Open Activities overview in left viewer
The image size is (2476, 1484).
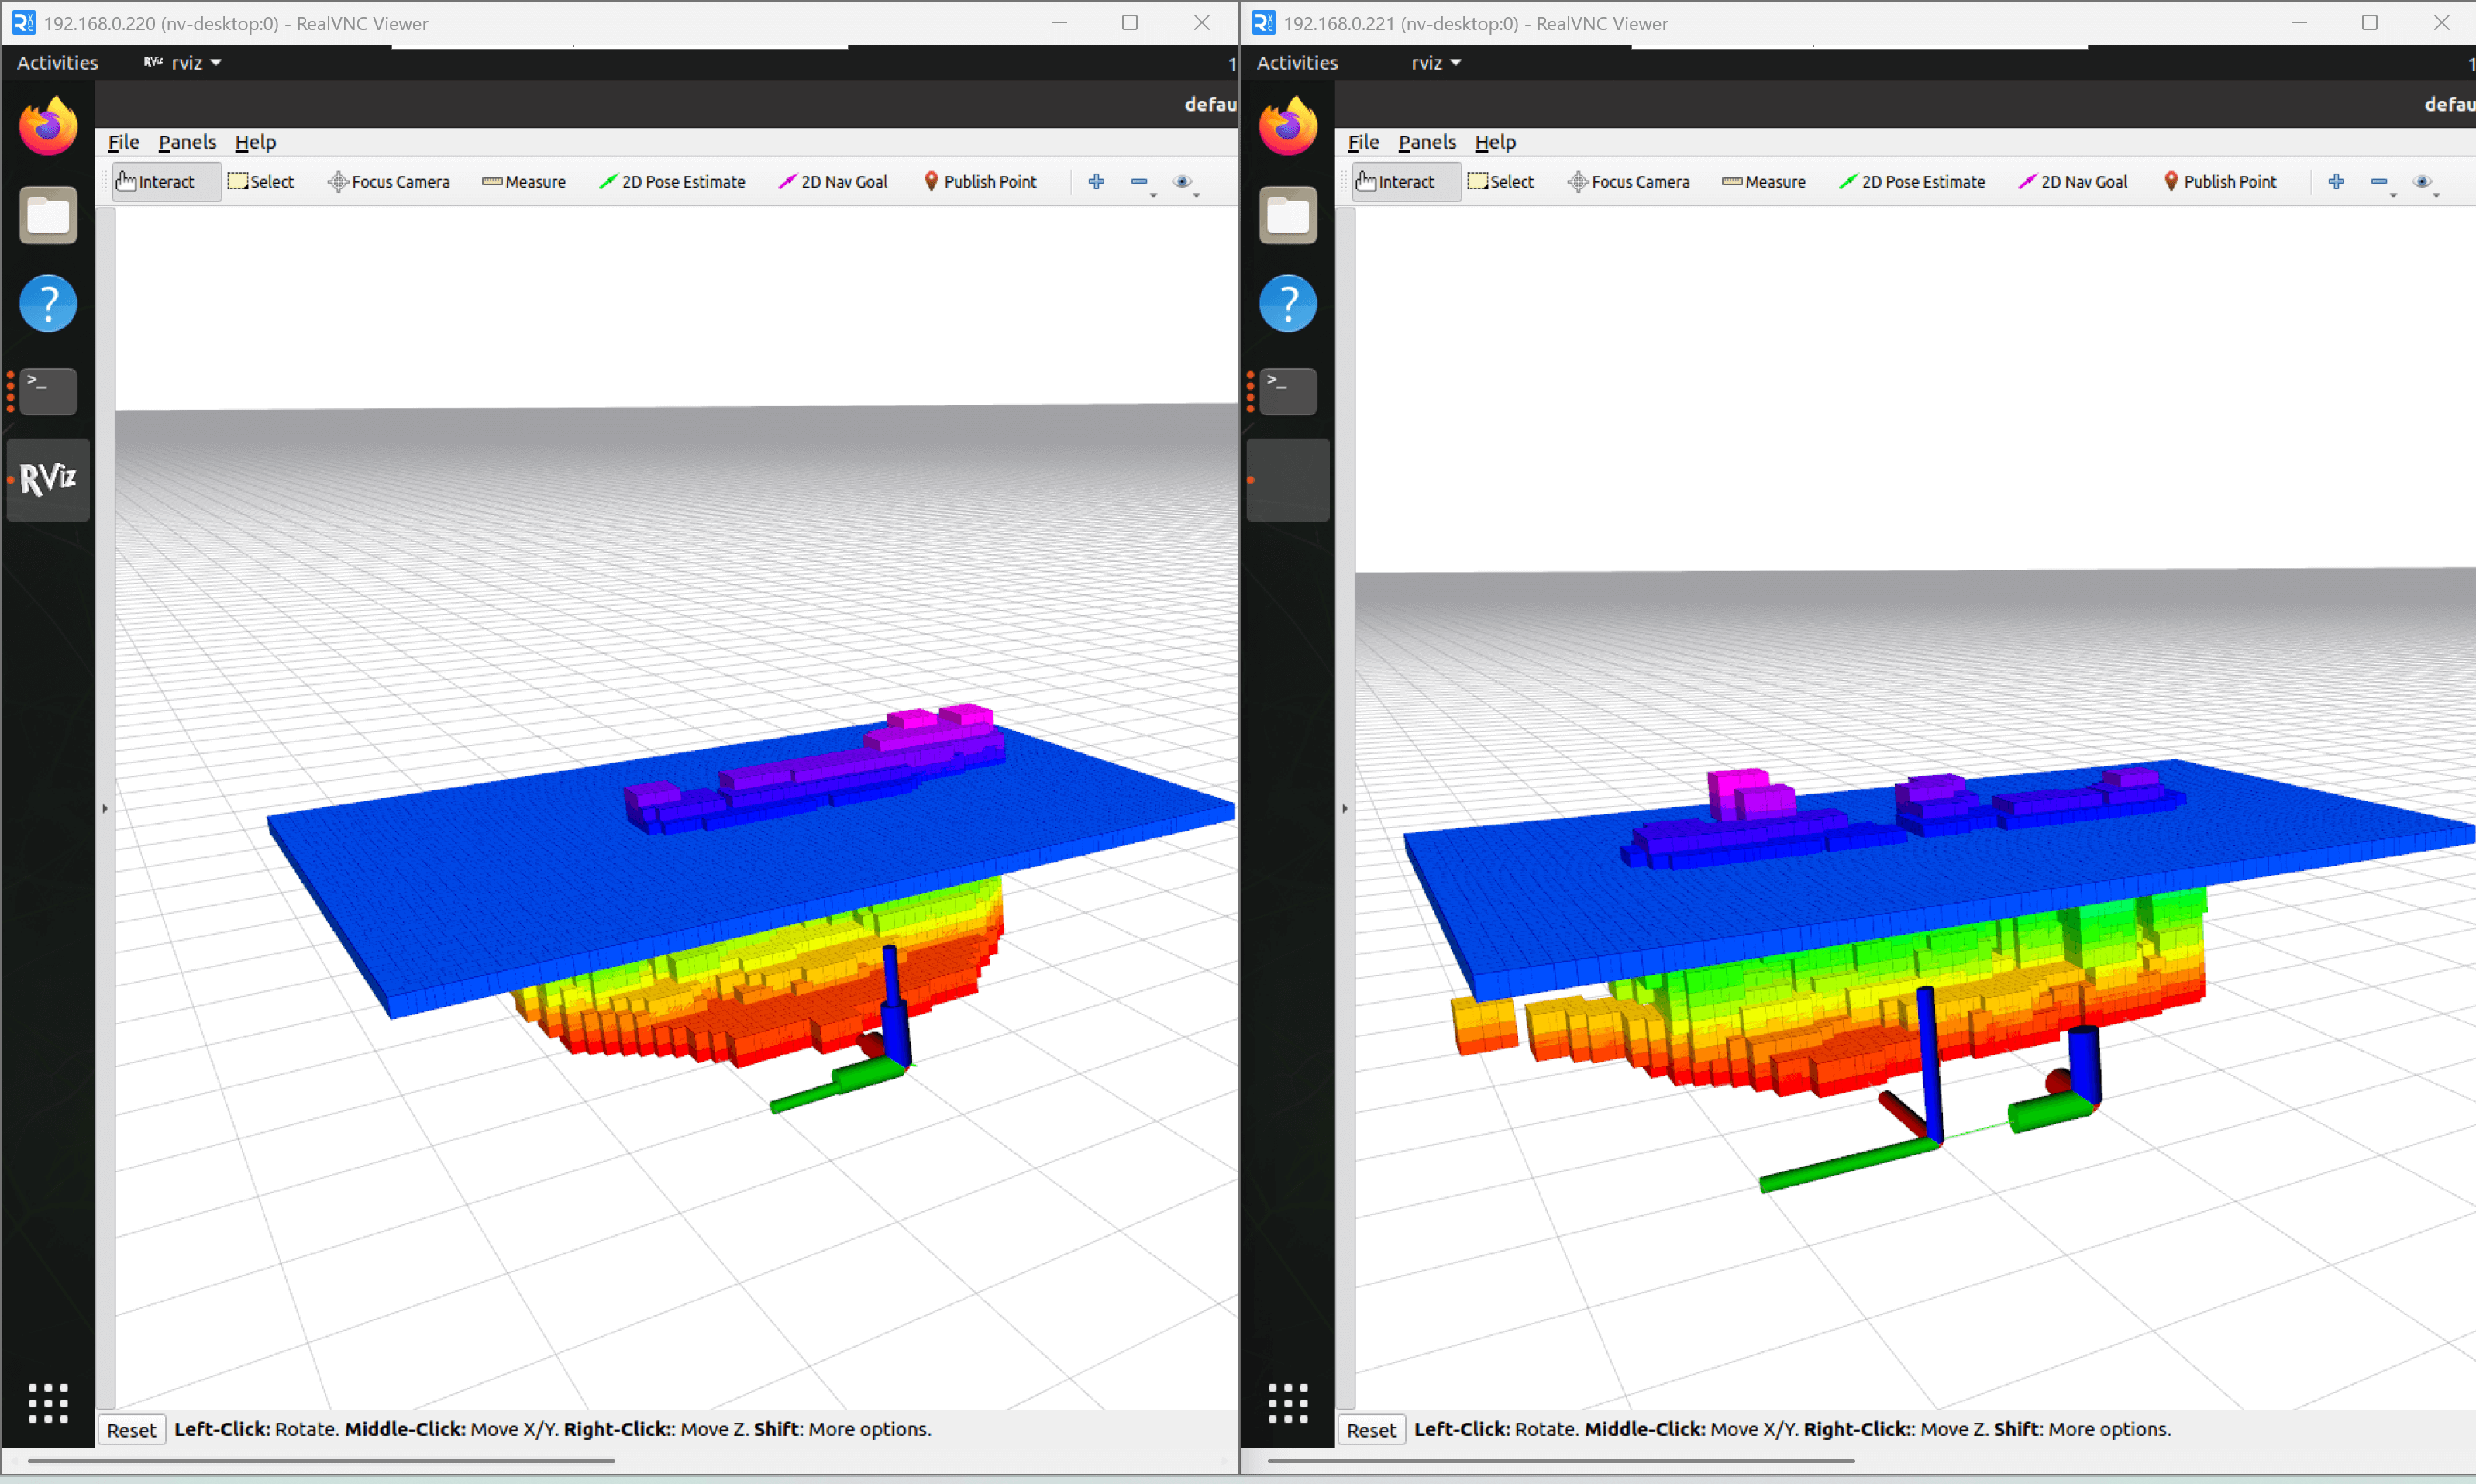coord(57,63)
